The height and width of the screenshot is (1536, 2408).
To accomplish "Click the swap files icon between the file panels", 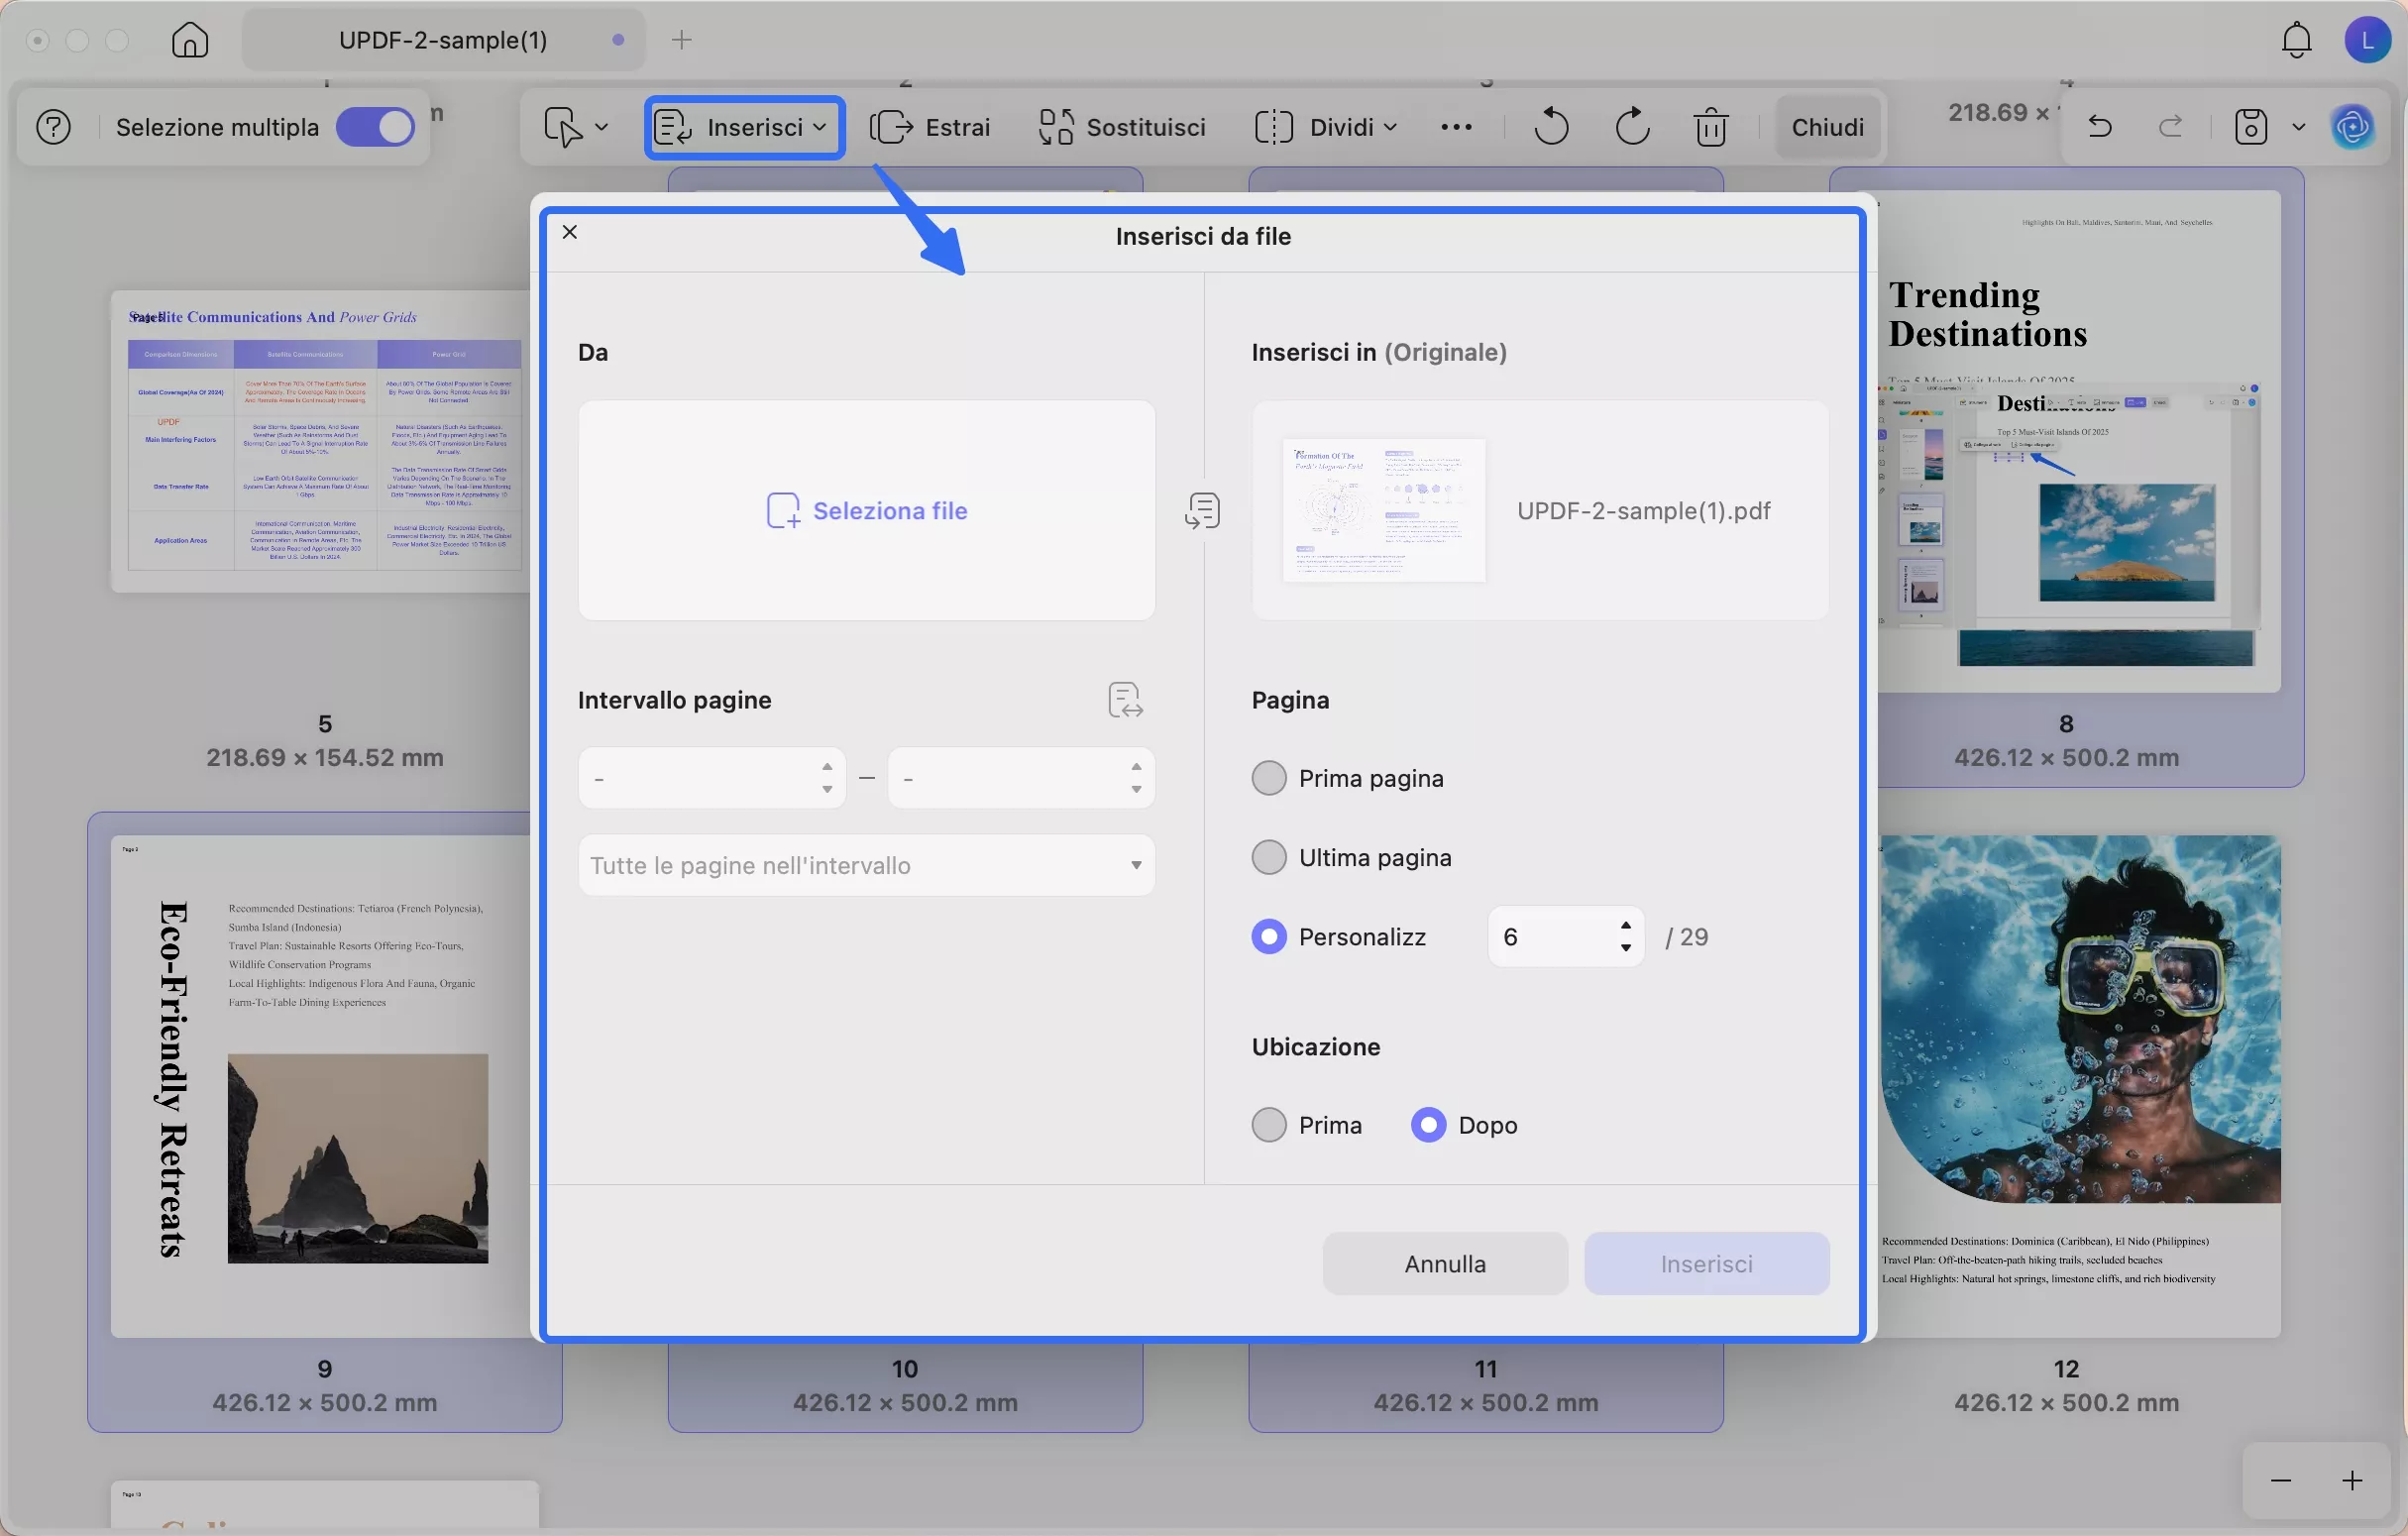I will click(x=1203, y=510).
